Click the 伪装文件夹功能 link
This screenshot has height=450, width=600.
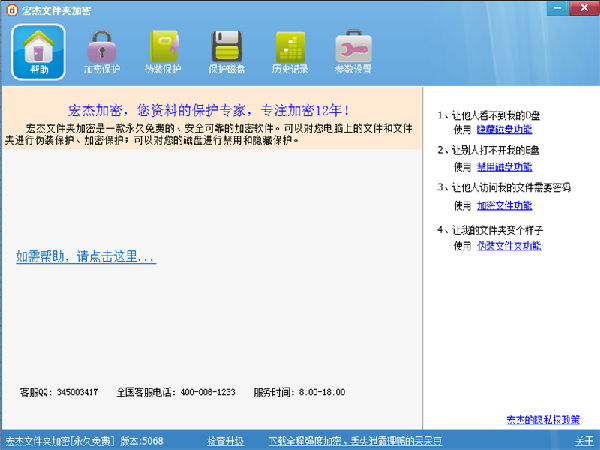pyautogui.click(x=509, y=245)
